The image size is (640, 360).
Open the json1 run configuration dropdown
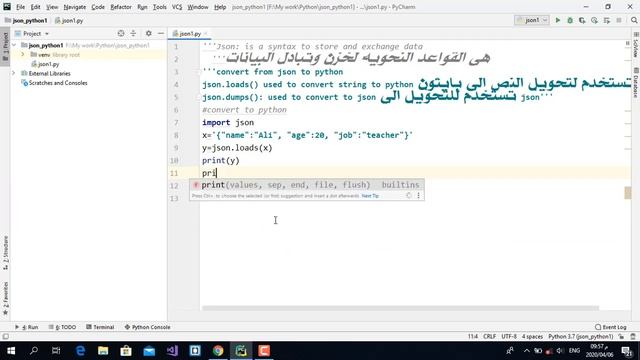(531, 20)
